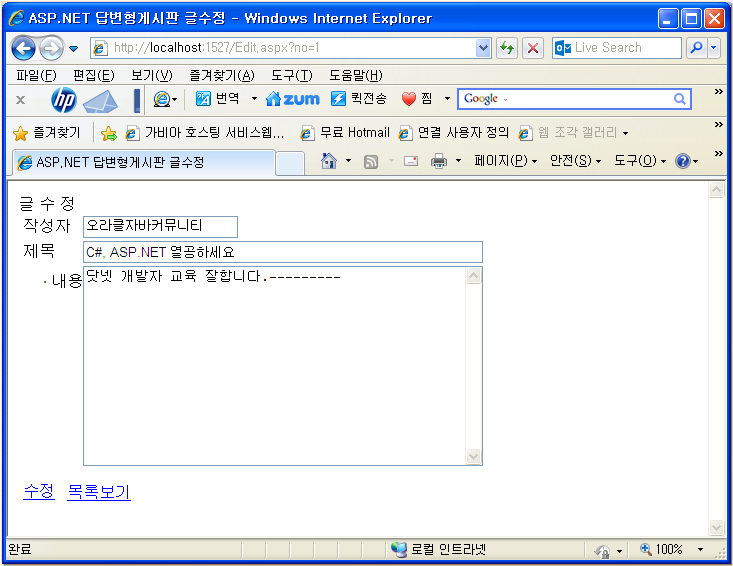Image resolution: width=733 pixels, height=566 pixels.
Task: Open the 무료 Hotmail favorite link
Action: (x=345, y=133)
